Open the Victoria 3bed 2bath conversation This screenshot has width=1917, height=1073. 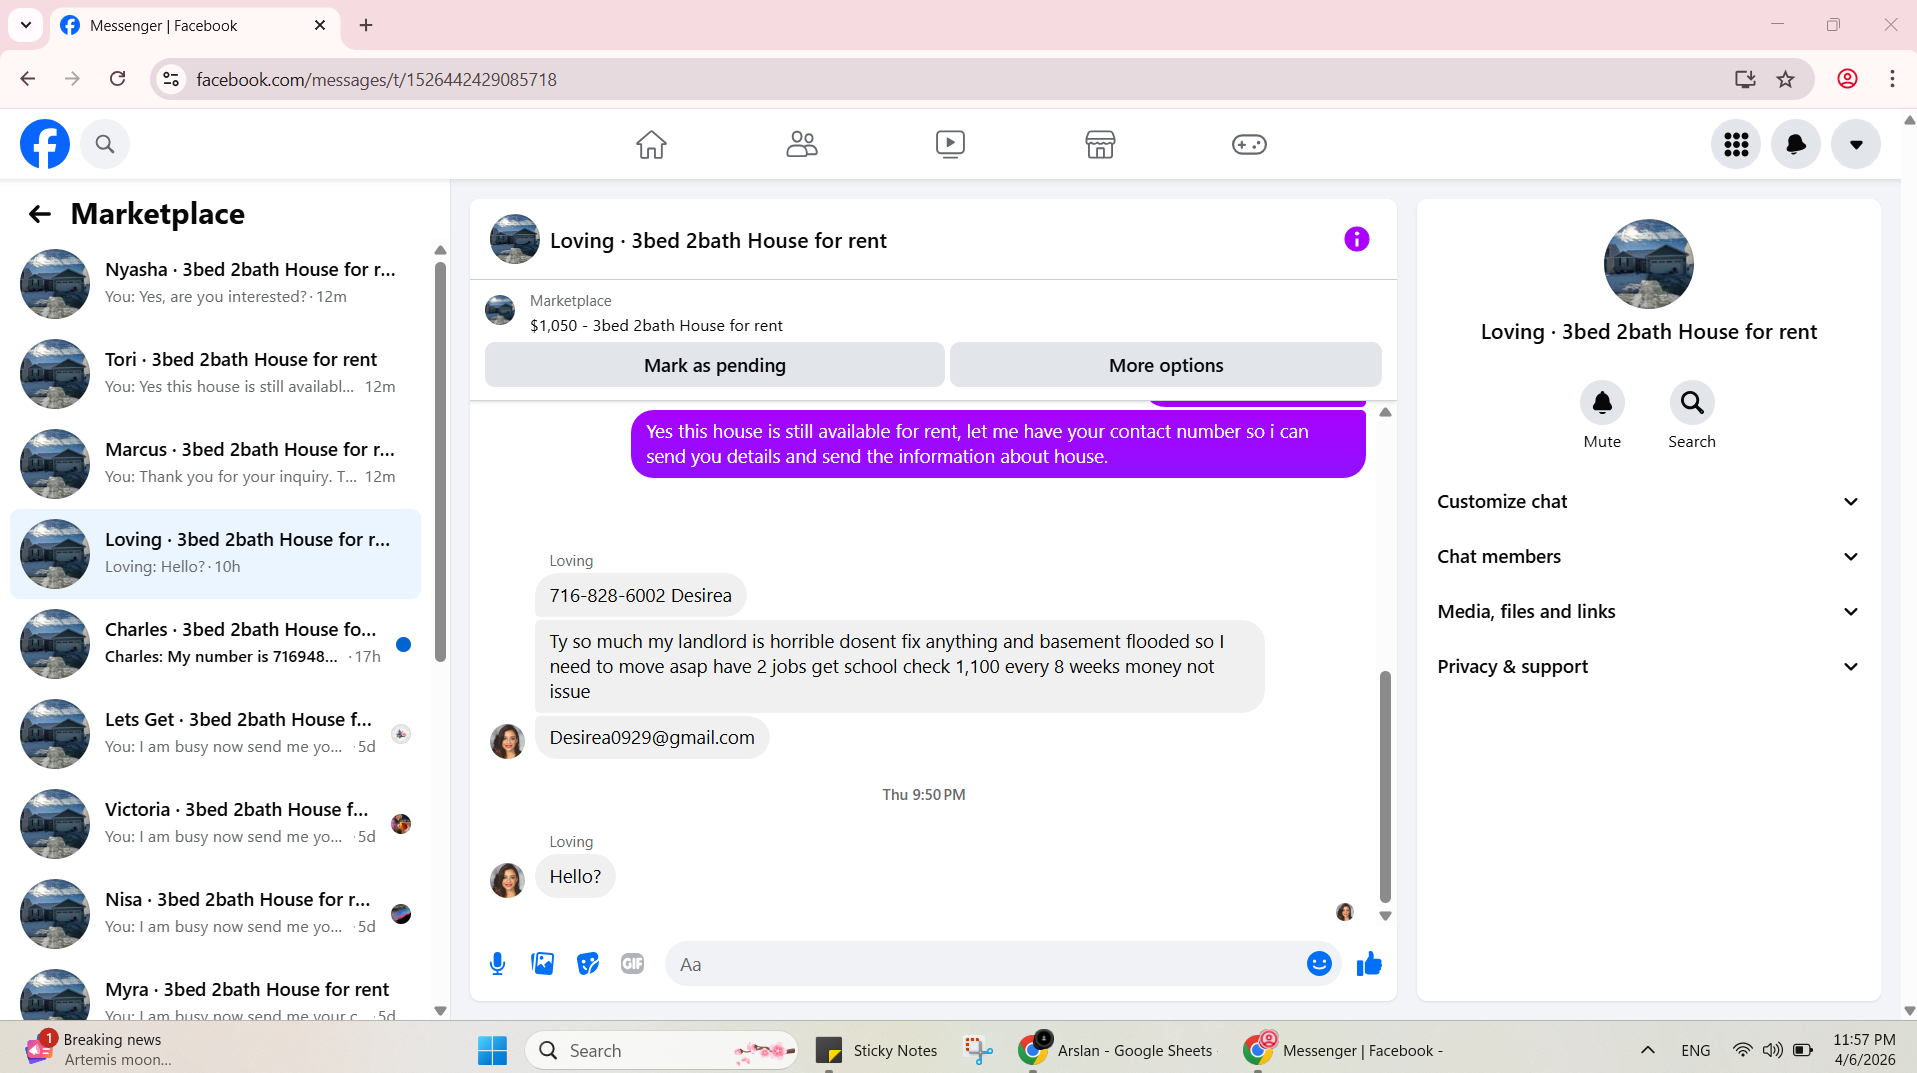click(215, 824)
